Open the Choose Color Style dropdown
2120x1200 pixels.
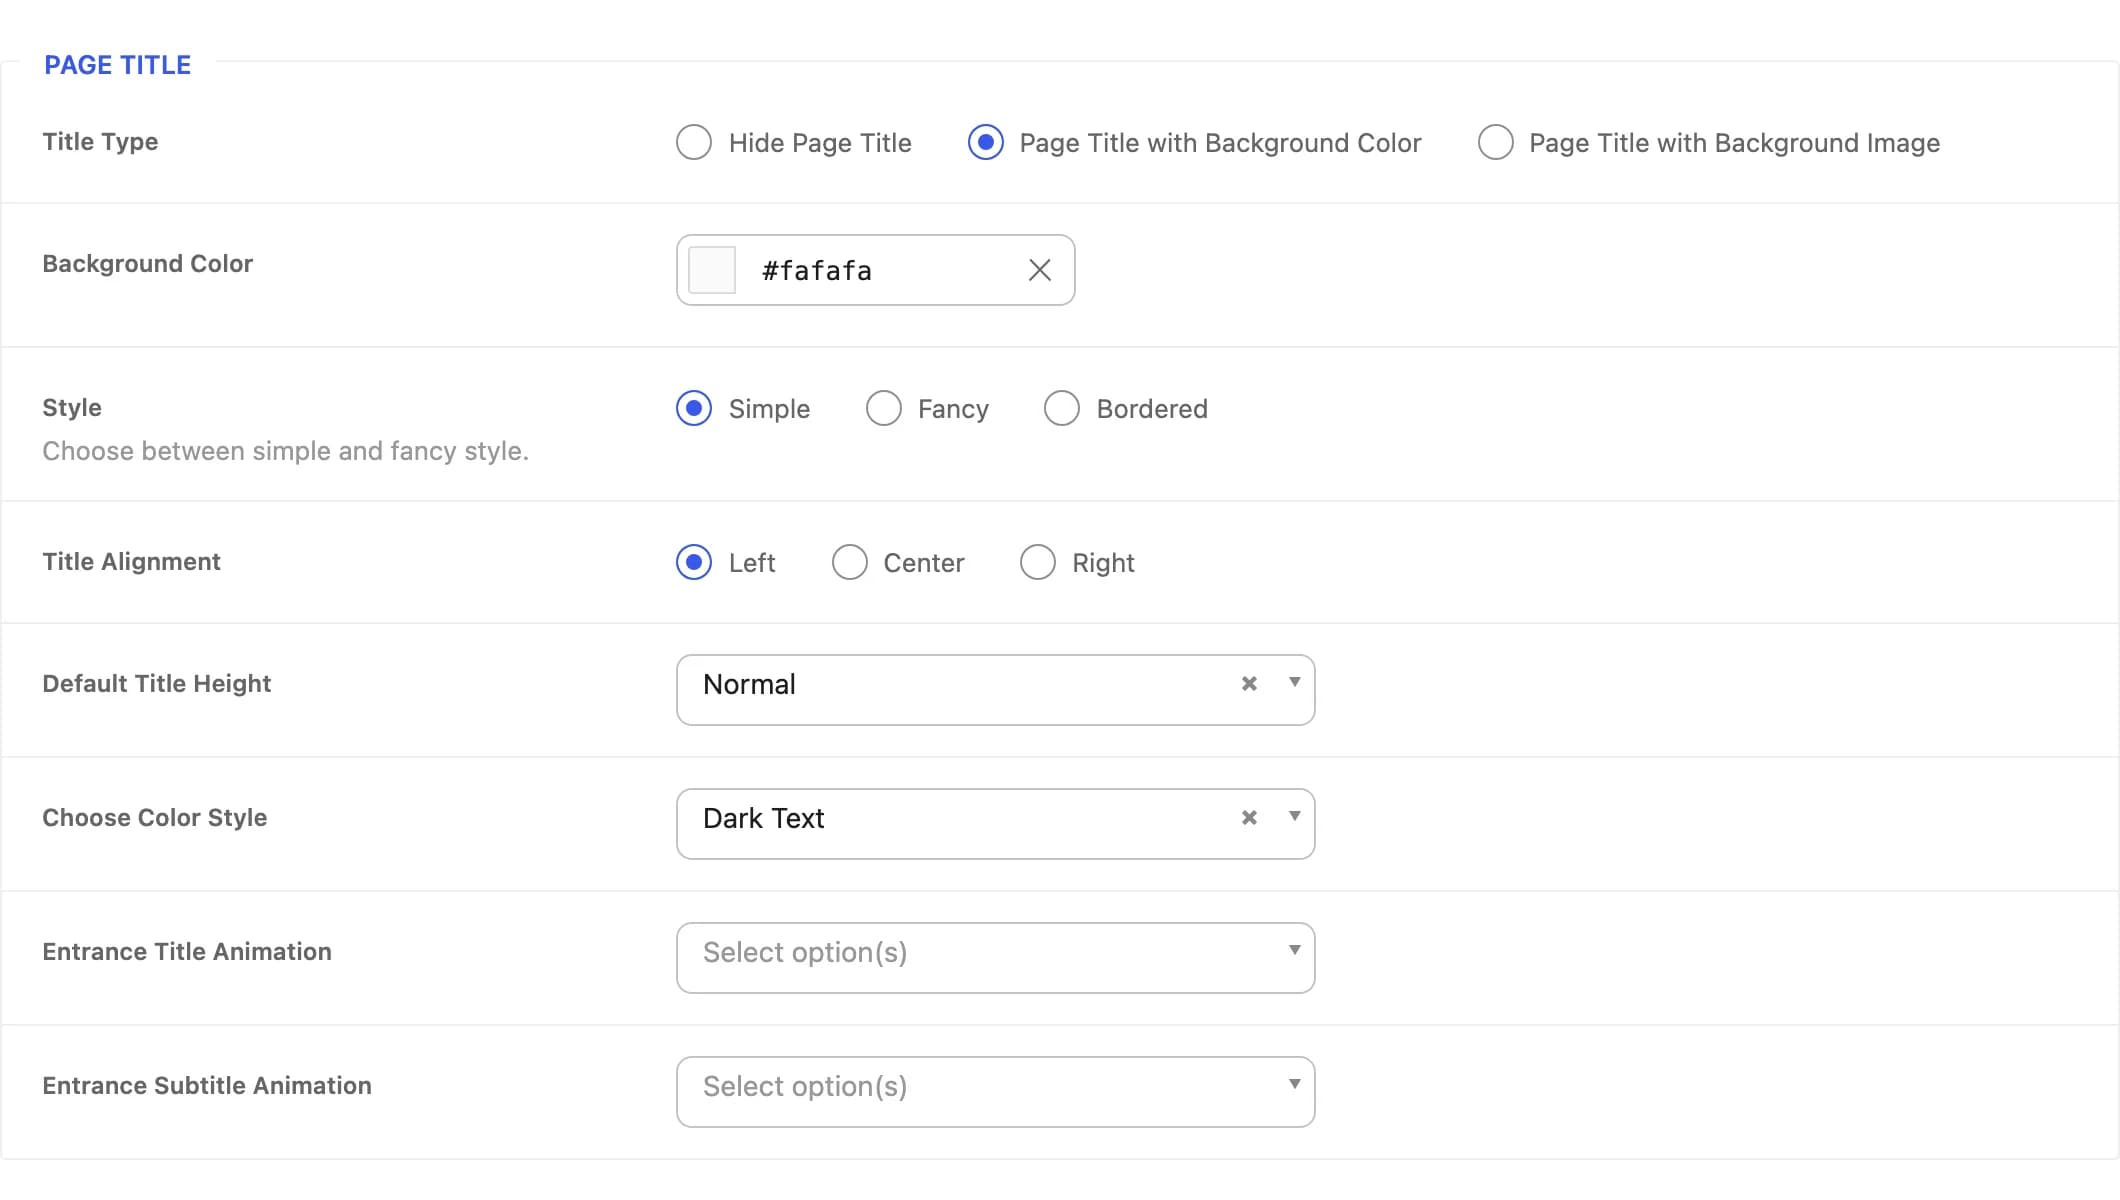(995, 824)
